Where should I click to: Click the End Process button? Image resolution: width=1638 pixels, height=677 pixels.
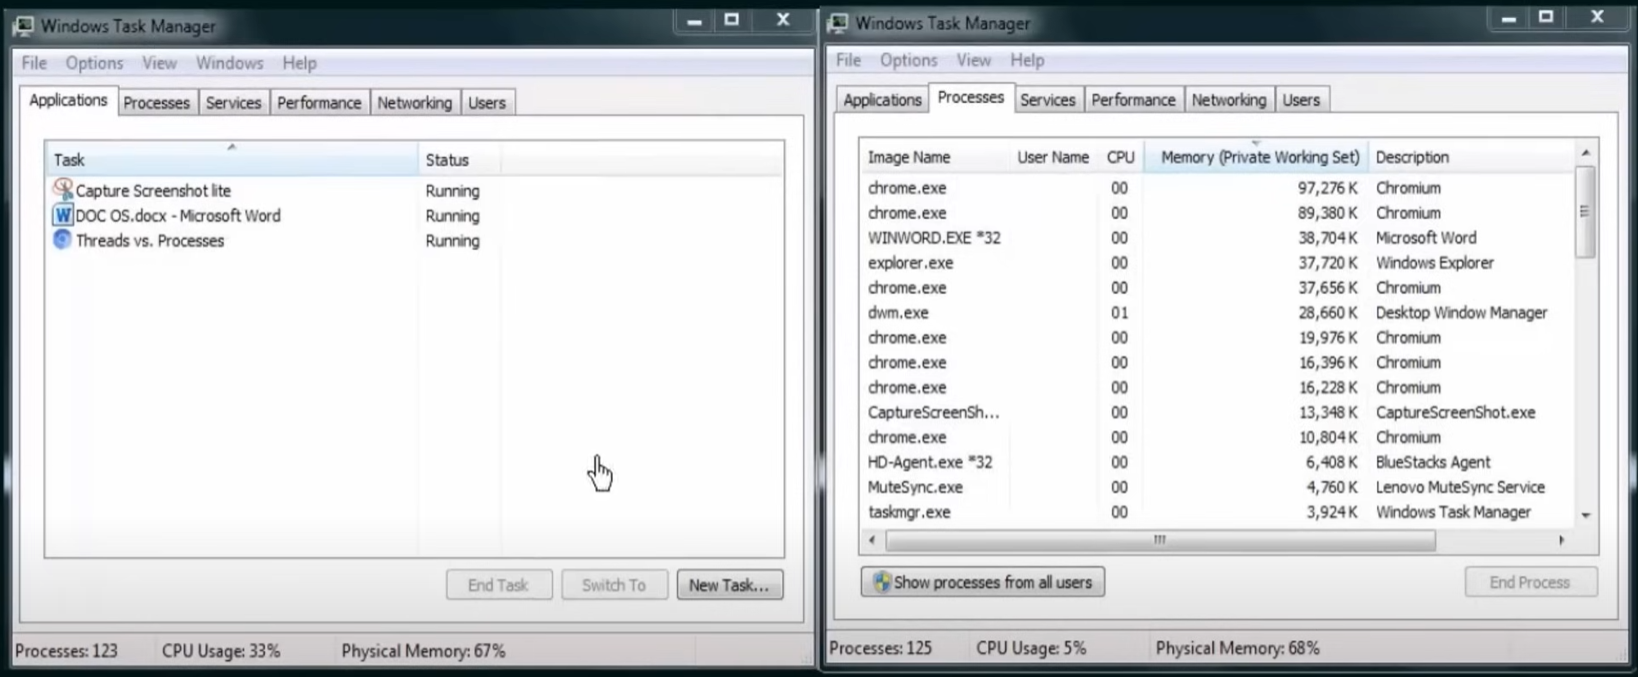click(1530, 582)
